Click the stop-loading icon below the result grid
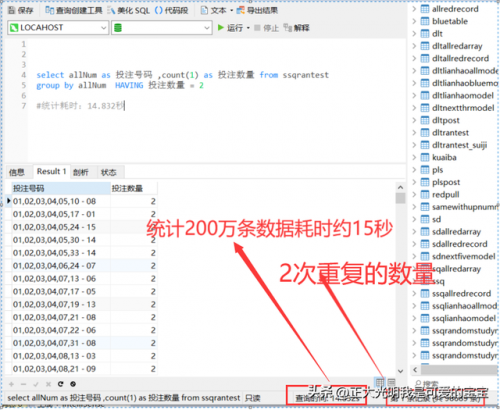Image resolution: width=500 pixels, height=410 pixels. pyautogui.click(x=73, y=384)
